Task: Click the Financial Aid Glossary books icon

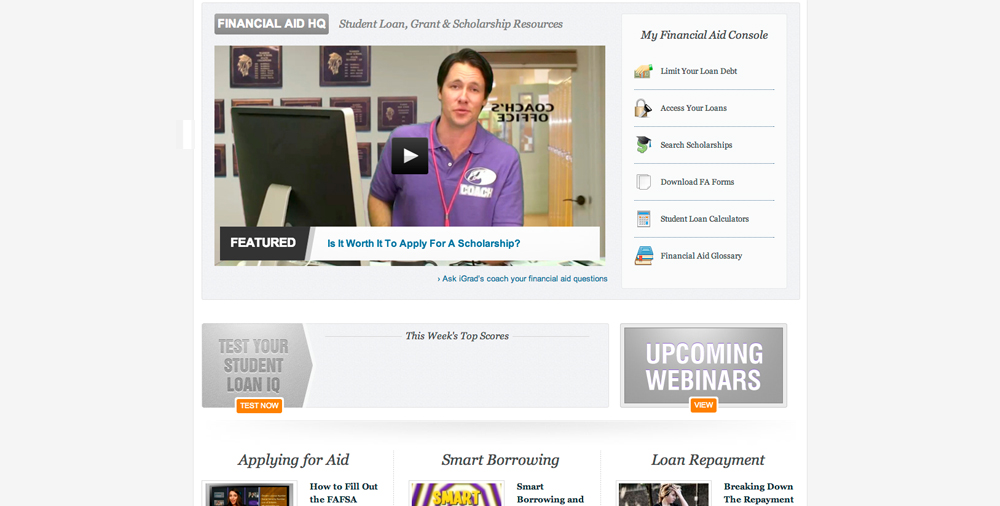Action: click(x=643, y=256)
